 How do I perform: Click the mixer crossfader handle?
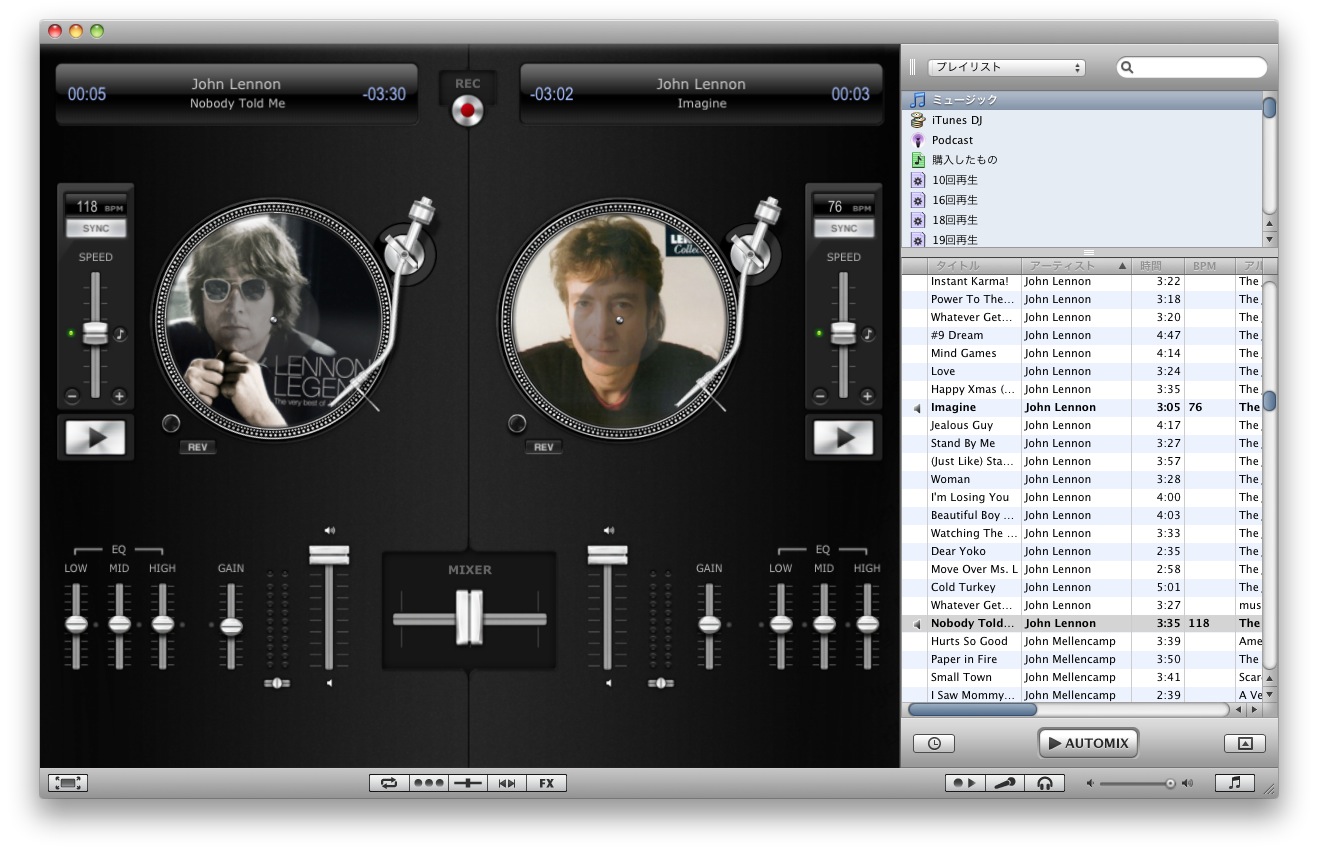[469, 617]
